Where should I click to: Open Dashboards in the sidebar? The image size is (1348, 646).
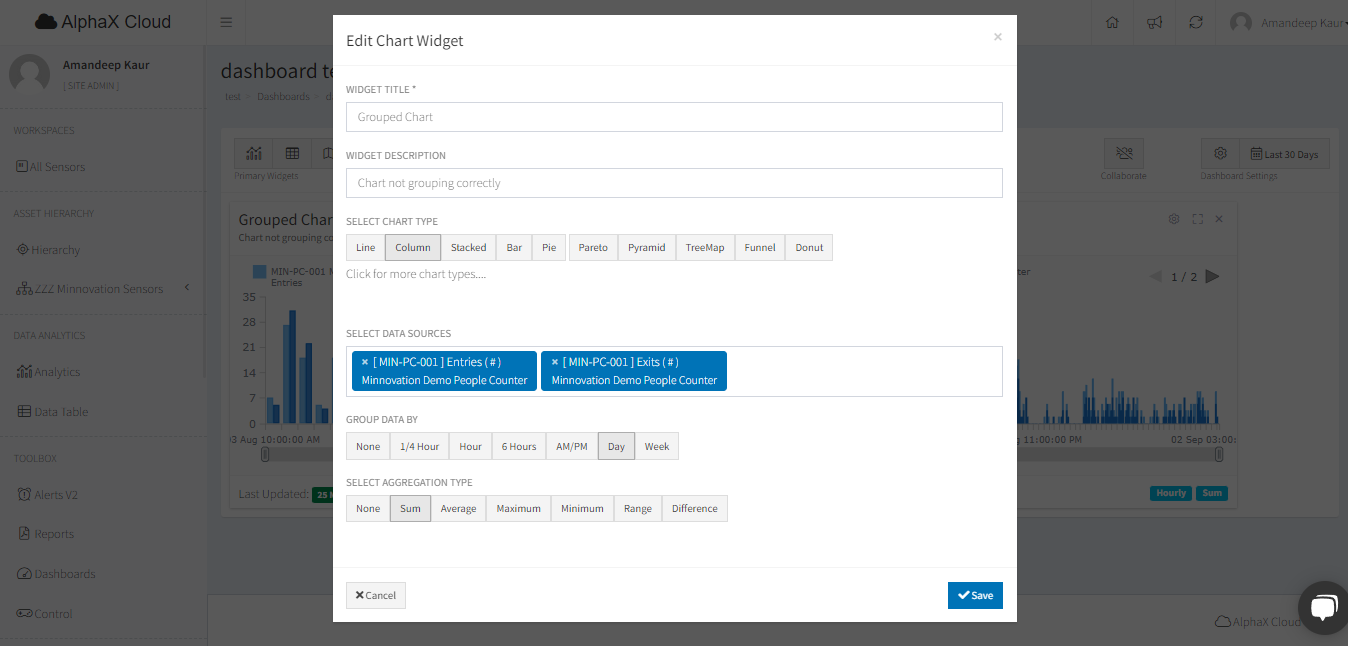(x=64, y=574)
